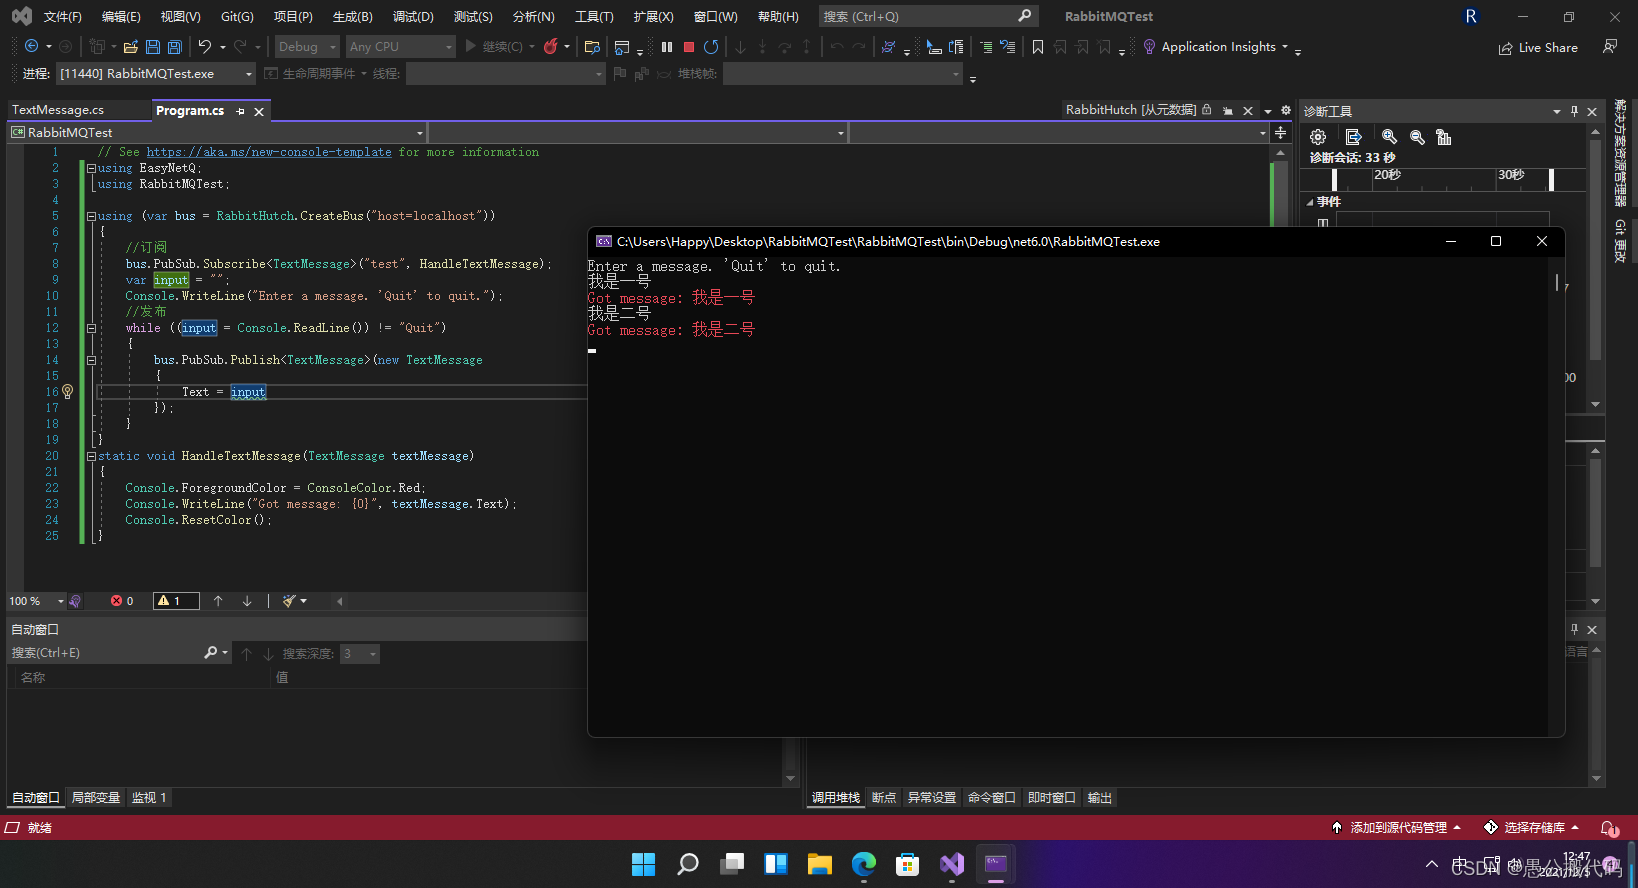Image resolution: width=1638 pixels, height=888 pixels.
Task: Click the output export icon in Diagnostic Tools
Action: (x=1354, y=137)
